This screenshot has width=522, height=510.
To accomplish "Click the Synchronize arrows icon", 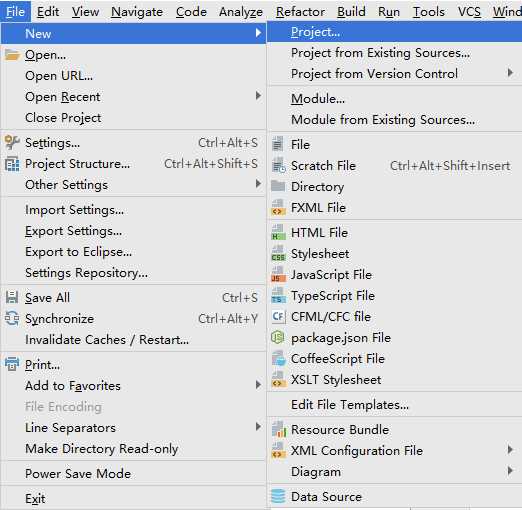I will point(12,319).
